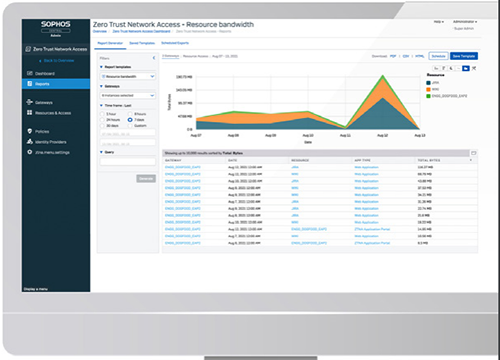Click the first chart toolbar icon
The image size is (500, 360).
pyautogui.click(x=436, y=68)
